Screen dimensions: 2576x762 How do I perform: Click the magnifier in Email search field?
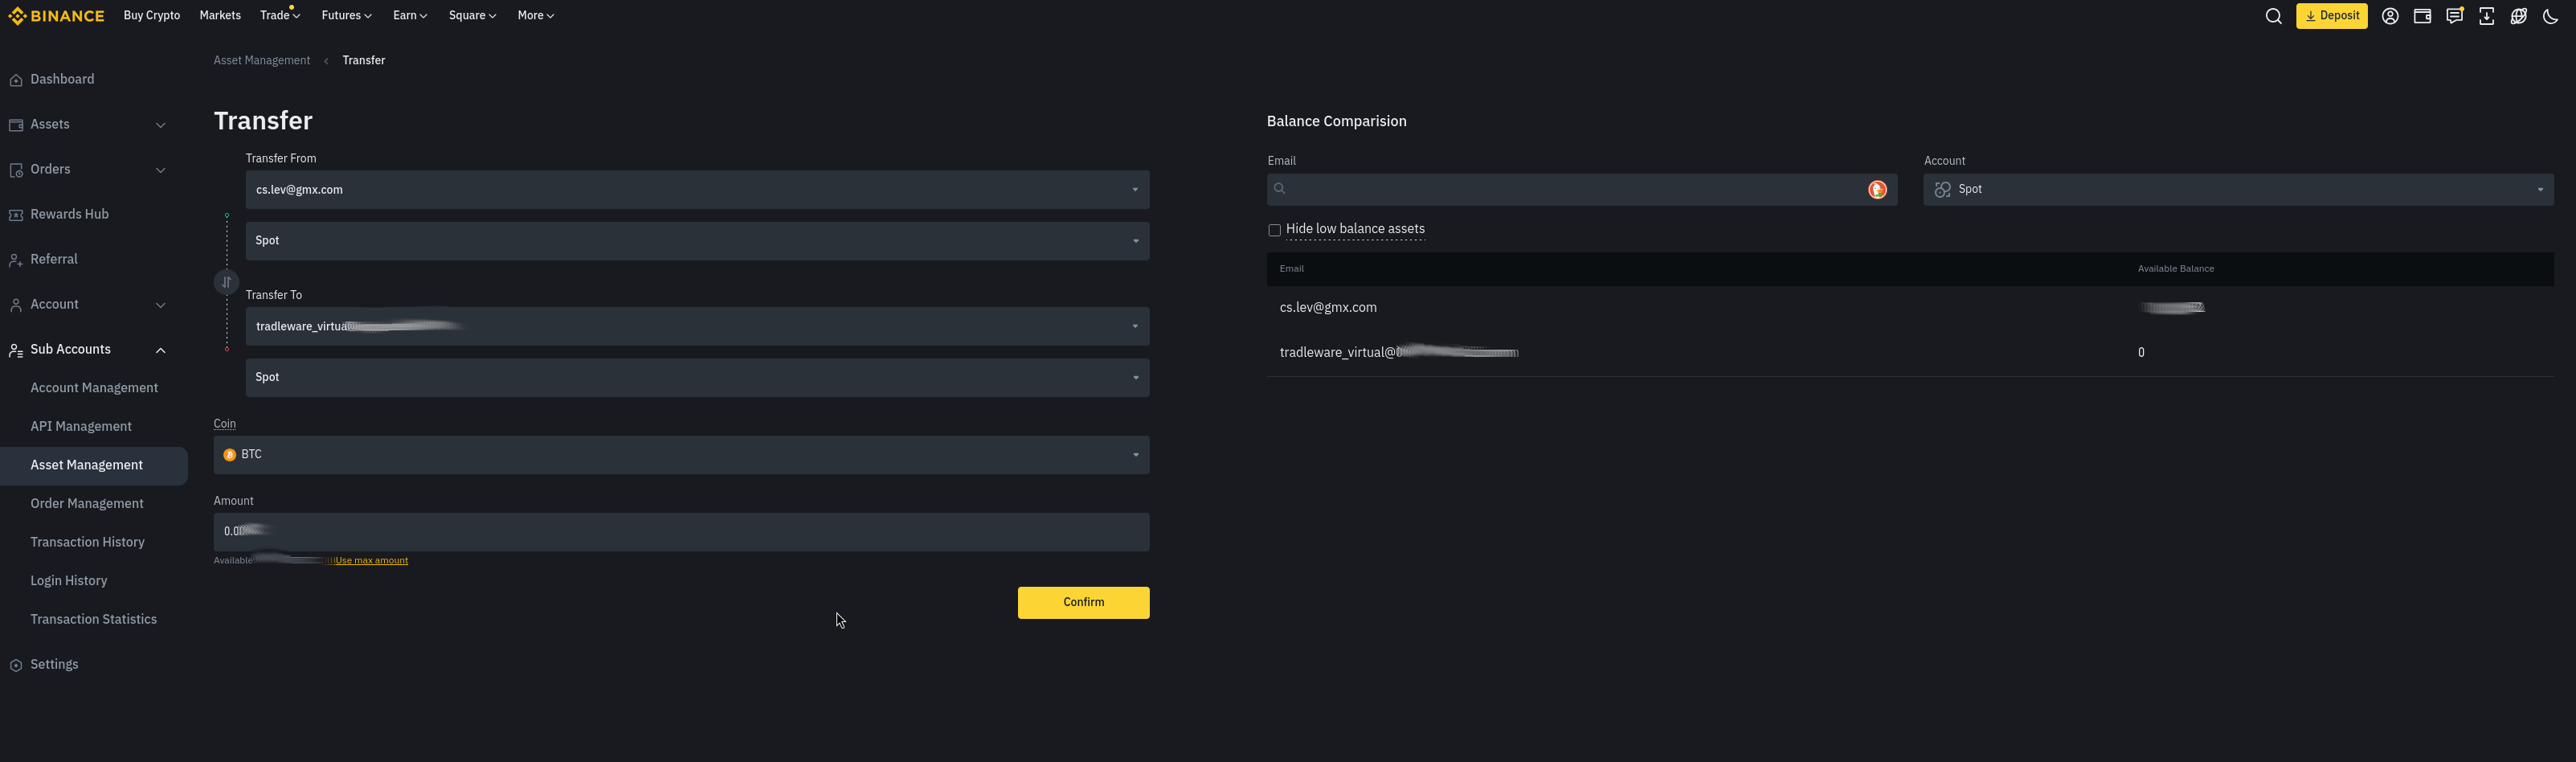click(1280, 189)
